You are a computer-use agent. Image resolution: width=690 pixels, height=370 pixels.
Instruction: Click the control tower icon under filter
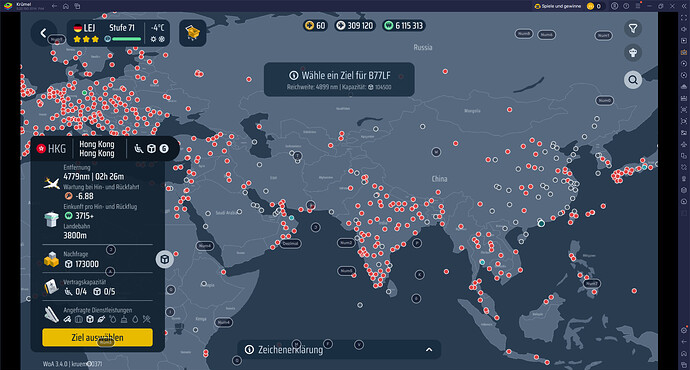coord(633,53)
